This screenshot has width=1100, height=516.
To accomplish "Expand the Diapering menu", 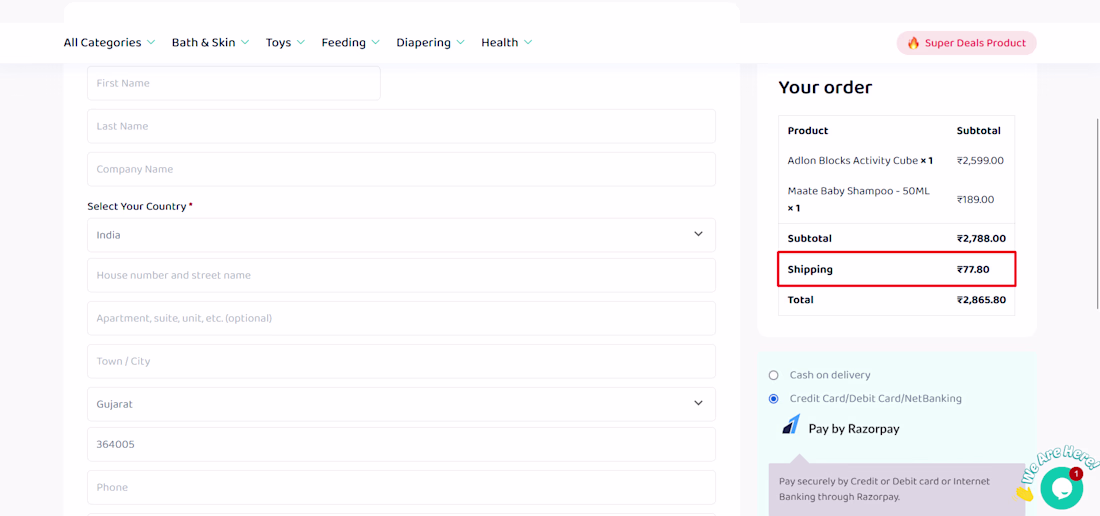I will 431,43.
